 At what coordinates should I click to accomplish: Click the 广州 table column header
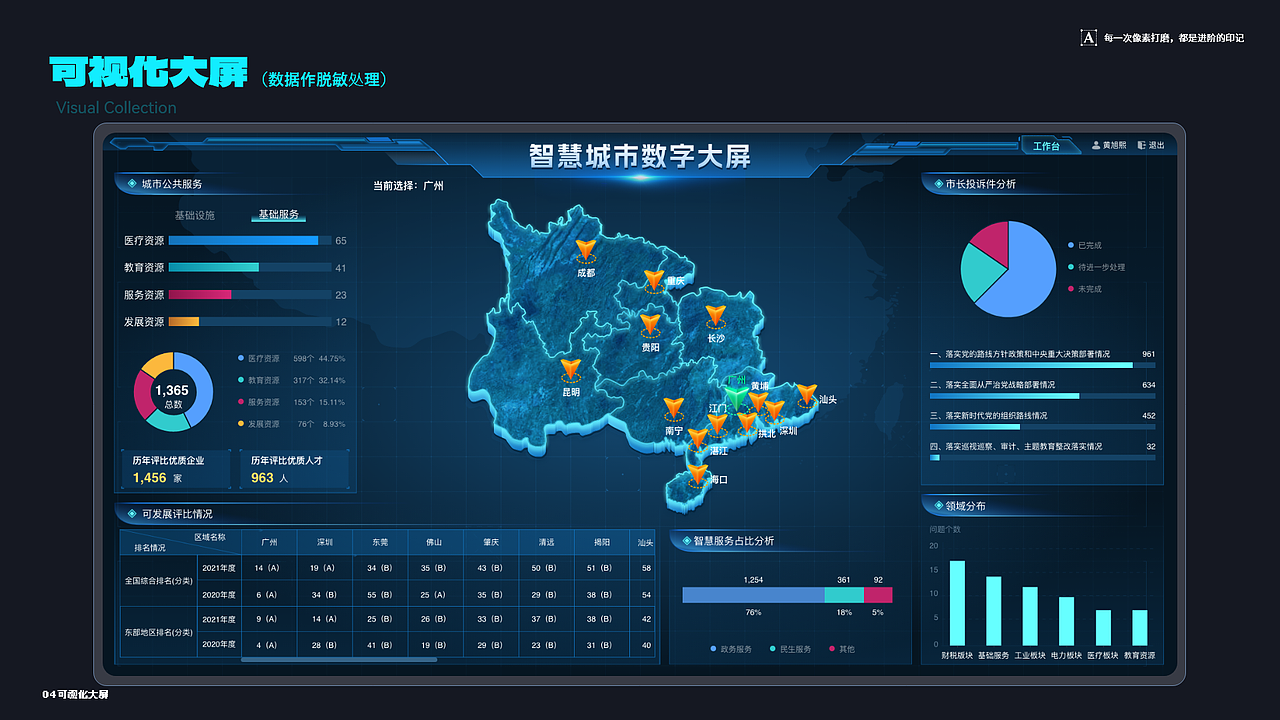(x=269, y=543)
